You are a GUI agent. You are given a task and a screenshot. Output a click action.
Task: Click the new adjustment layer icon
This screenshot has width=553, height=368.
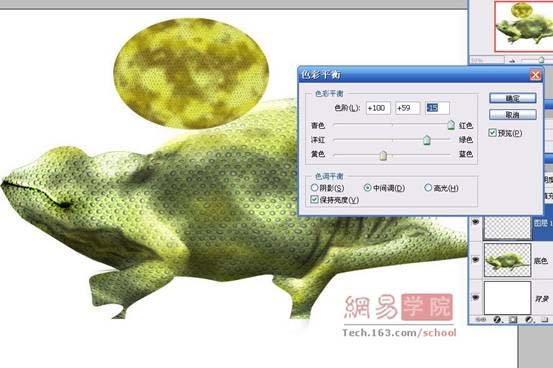coord(529,320)
